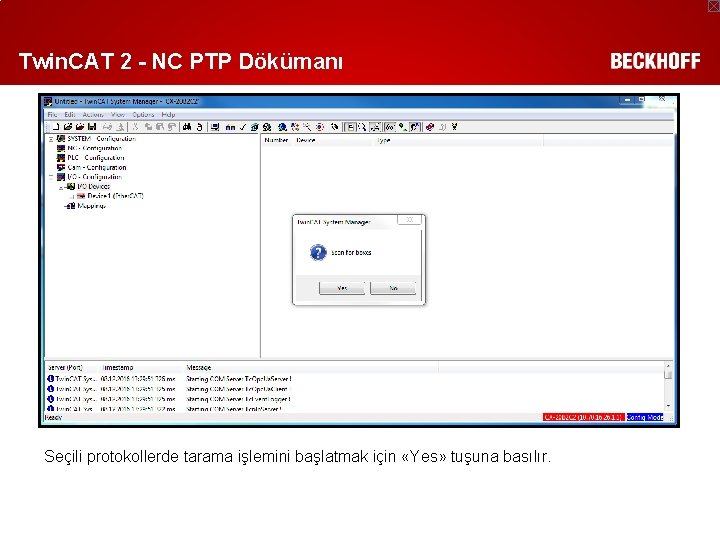Click the Find binoculars toolbar icon
The image size is (720, 540).
point(186,127)
